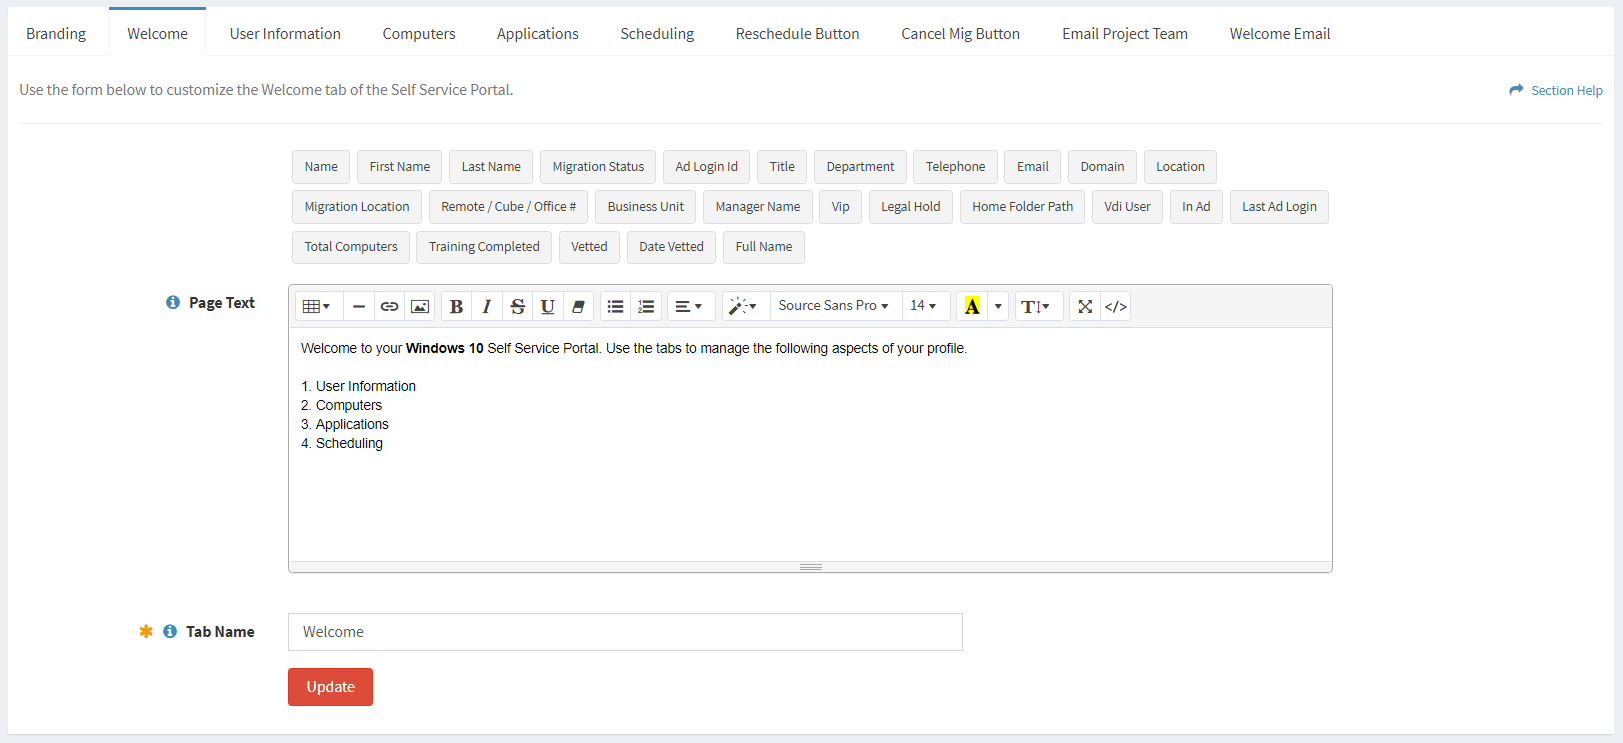The width and height of the screenshot is (1623, 743).
Task: Open the Source Sans Pro font dropdown
Action: (833, 306)
